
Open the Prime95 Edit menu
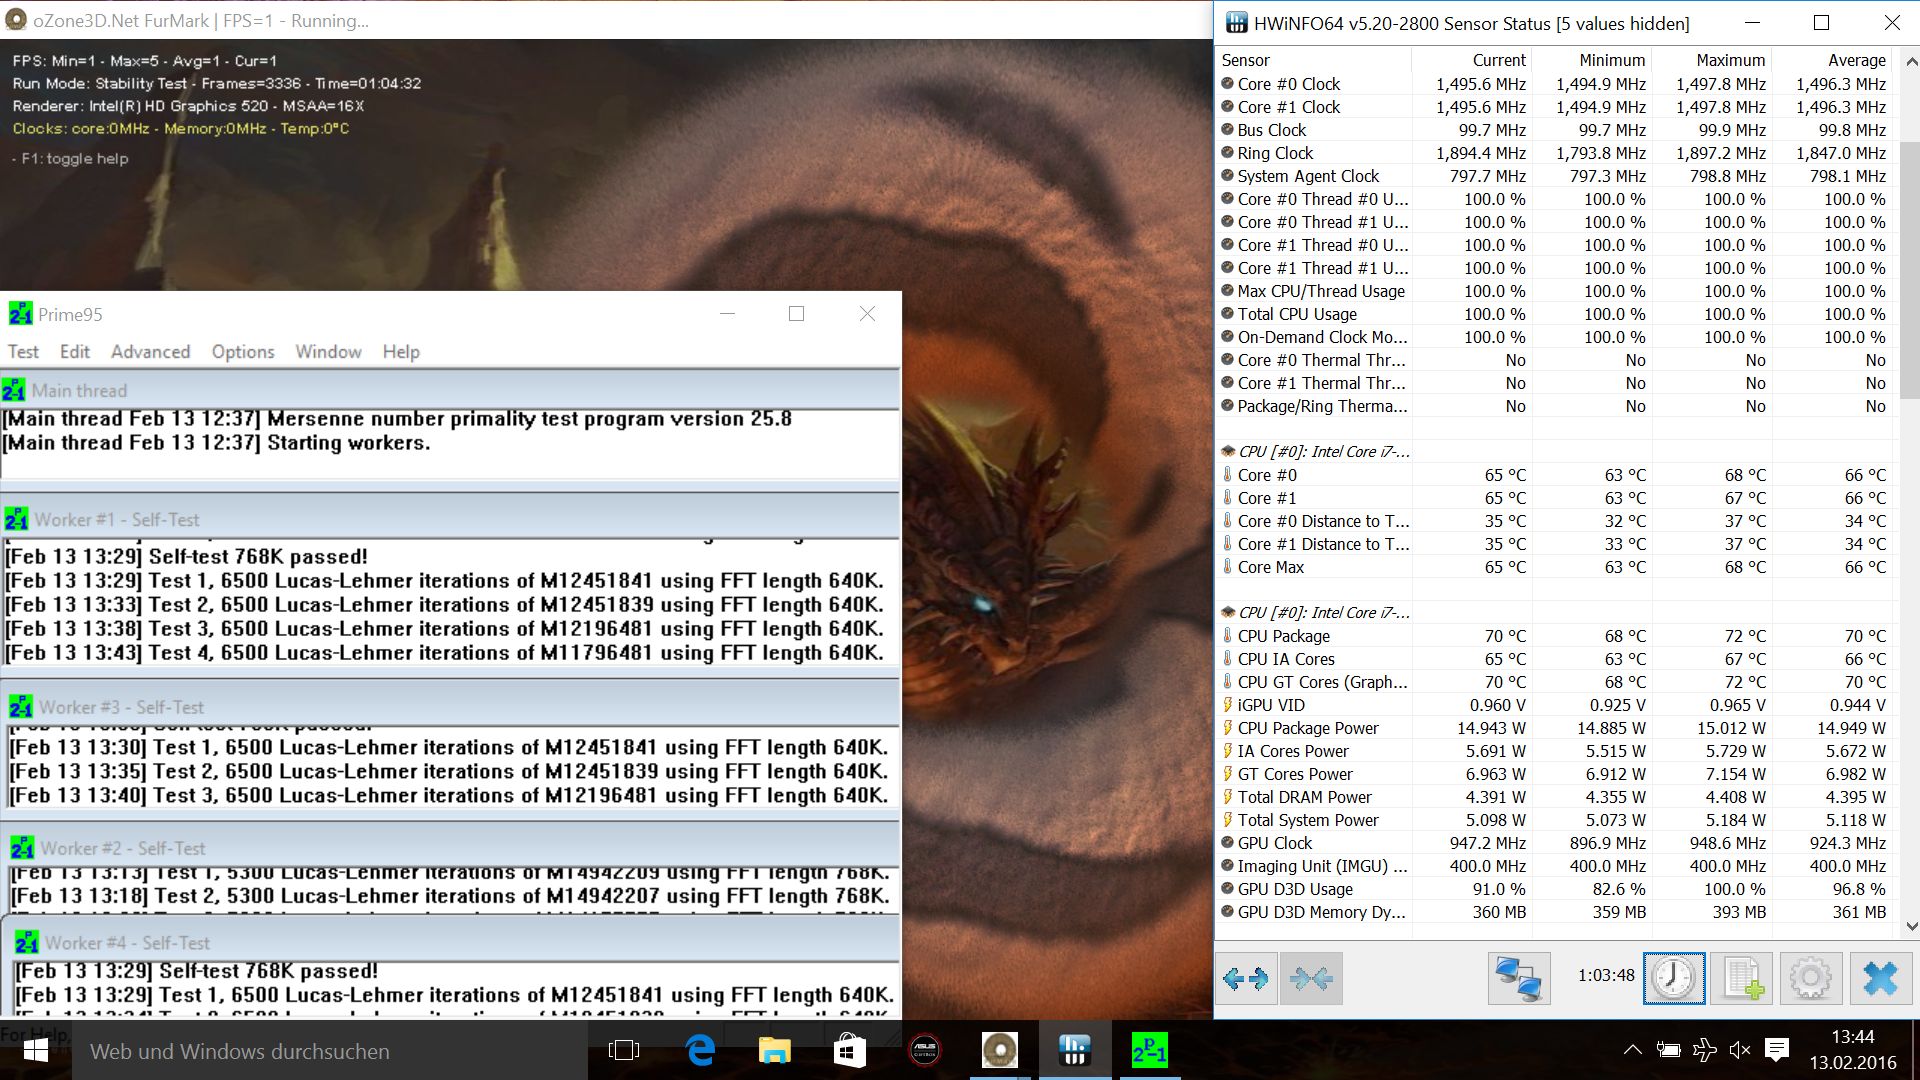pos(75,352)
